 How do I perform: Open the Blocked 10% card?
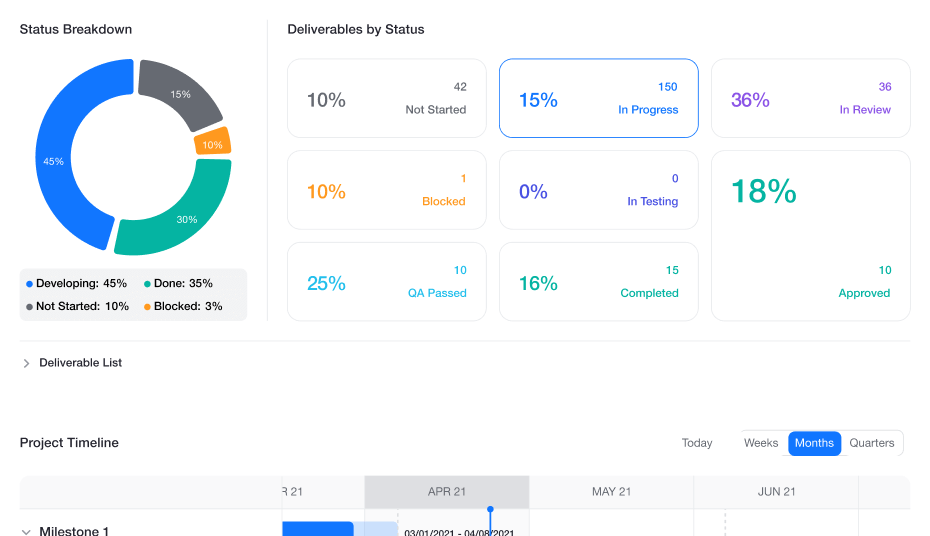387,190
